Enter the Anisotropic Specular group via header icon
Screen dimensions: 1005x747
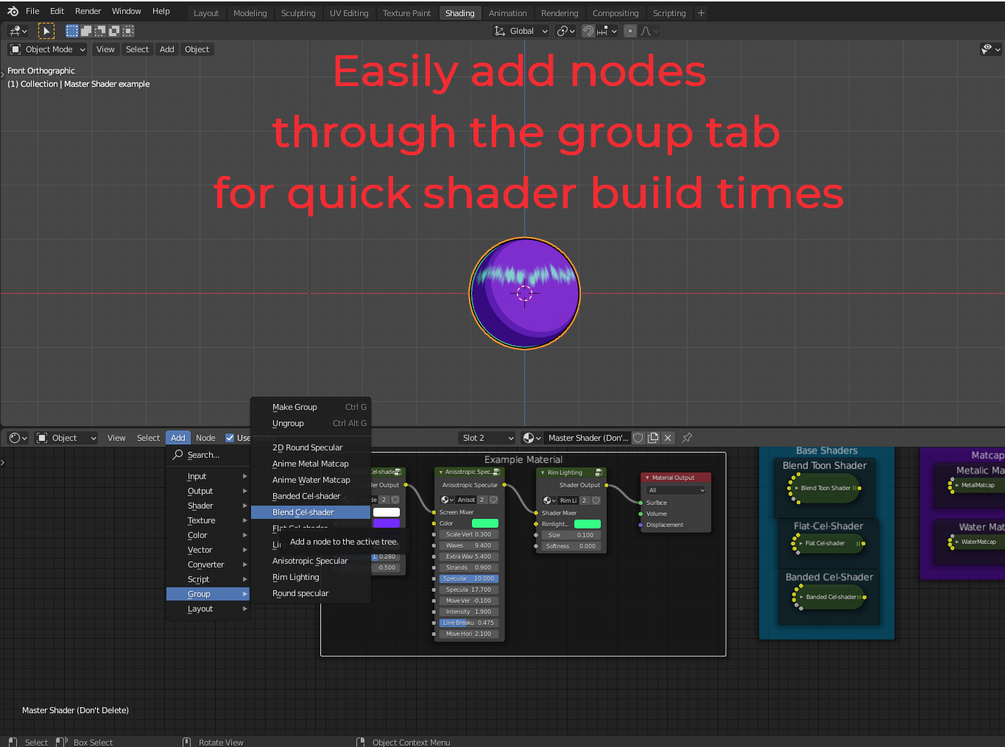point(496,473)
